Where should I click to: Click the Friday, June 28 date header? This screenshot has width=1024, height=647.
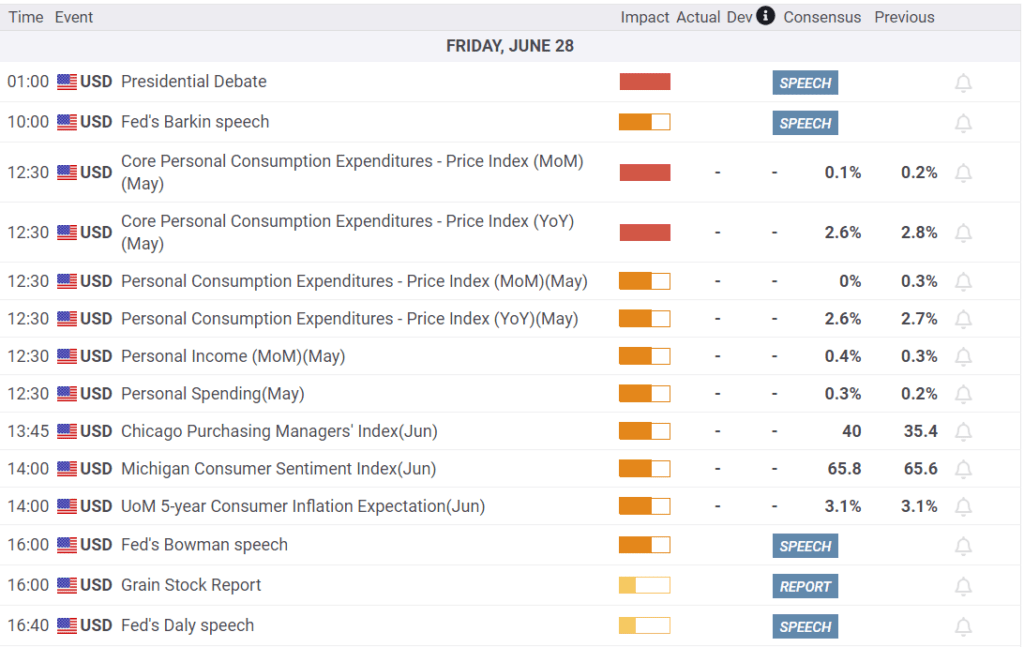[510, 46]
